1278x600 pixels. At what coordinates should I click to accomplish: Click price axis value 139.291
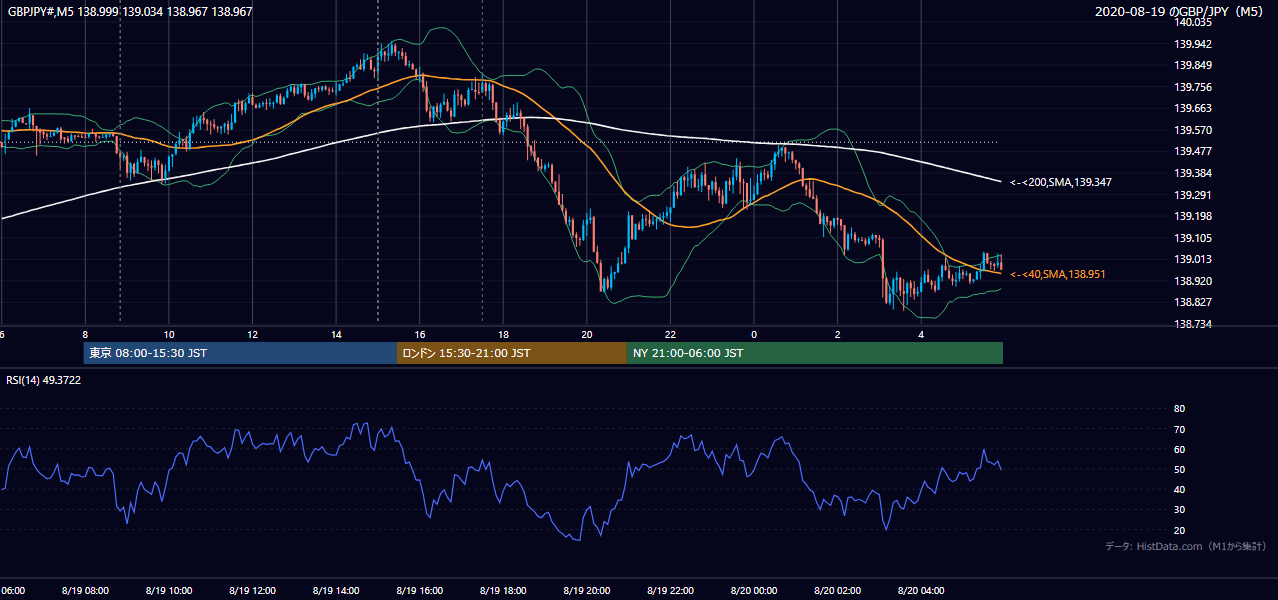click(1193, 195)
